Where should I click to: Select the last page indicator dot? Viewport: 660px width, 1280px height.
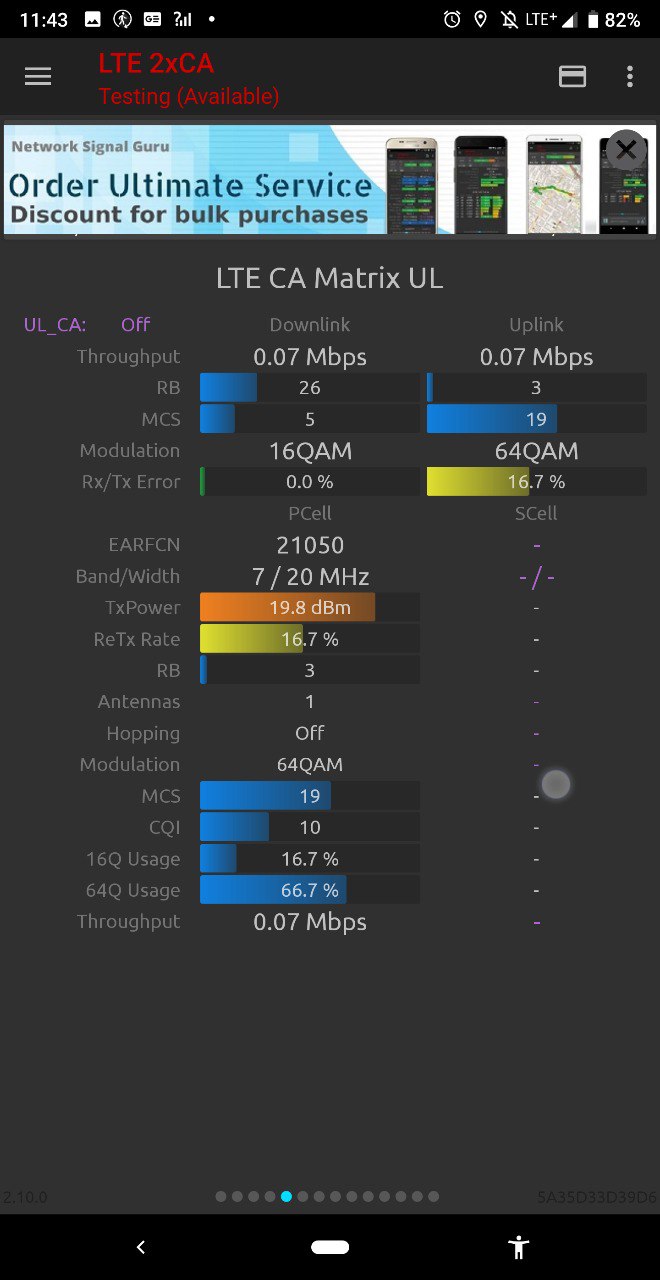point(433,1196)
